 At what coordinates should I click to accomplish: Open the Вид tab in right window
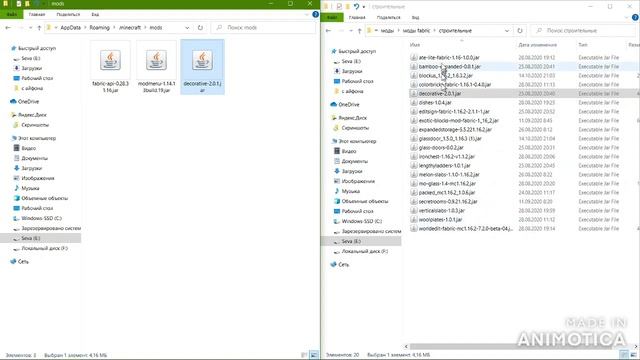click(x=415, y=18)
